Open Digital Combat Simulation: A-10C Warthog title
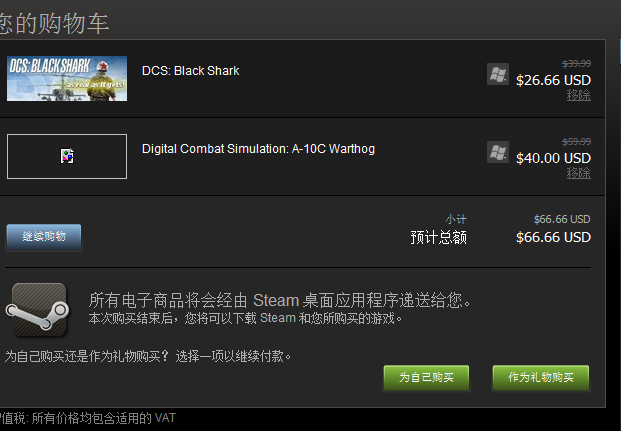 258,149
